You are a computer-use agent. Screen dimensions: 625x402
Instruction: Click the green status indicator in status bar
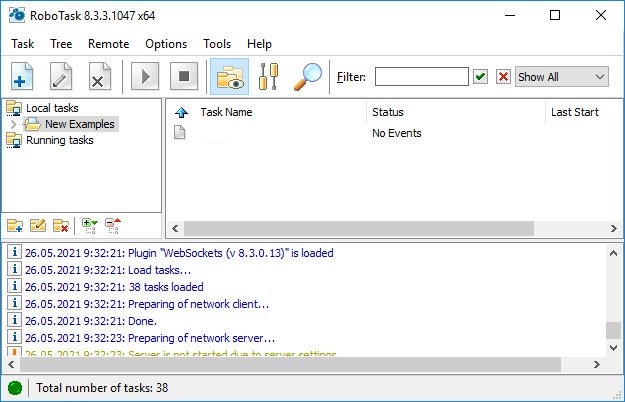click(15, 388)
